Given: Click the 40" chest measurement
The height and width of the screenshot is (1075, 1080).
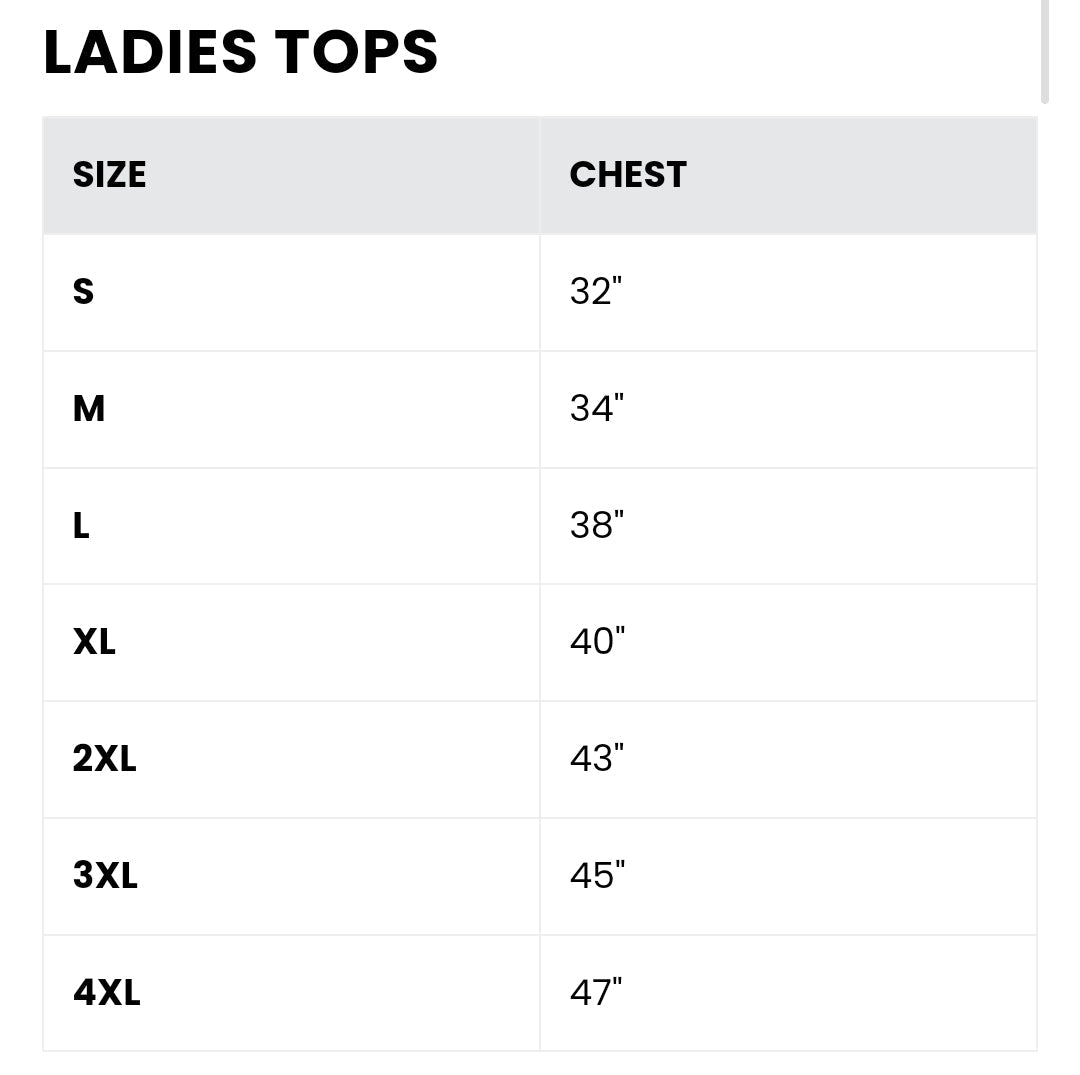Looking at the screenshot, I should click(x=597, y=642).
